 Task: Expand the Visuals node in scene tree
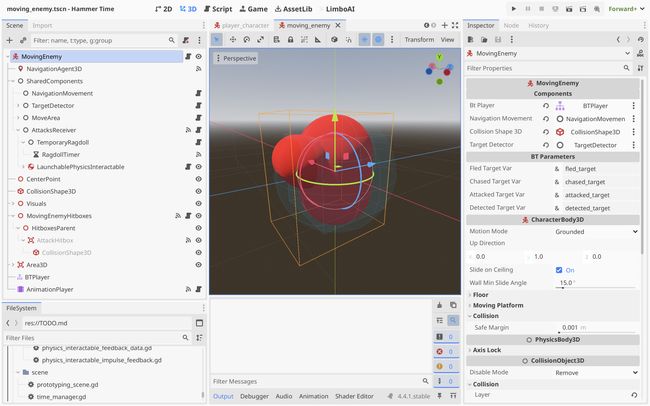click(13, 204)
